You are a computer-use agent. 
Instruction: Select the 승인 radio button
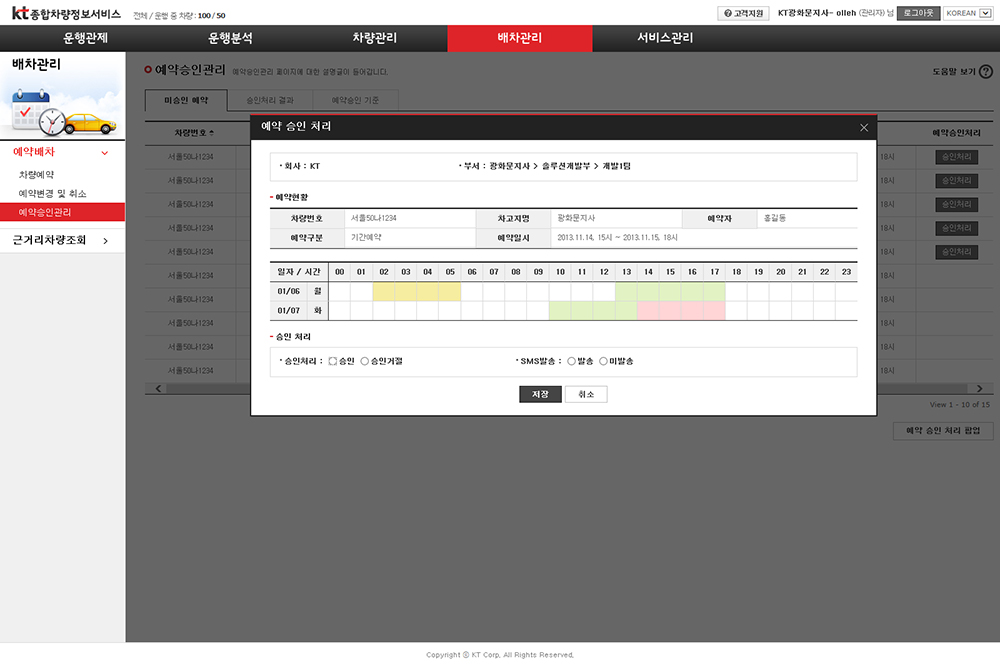[333, 361]
